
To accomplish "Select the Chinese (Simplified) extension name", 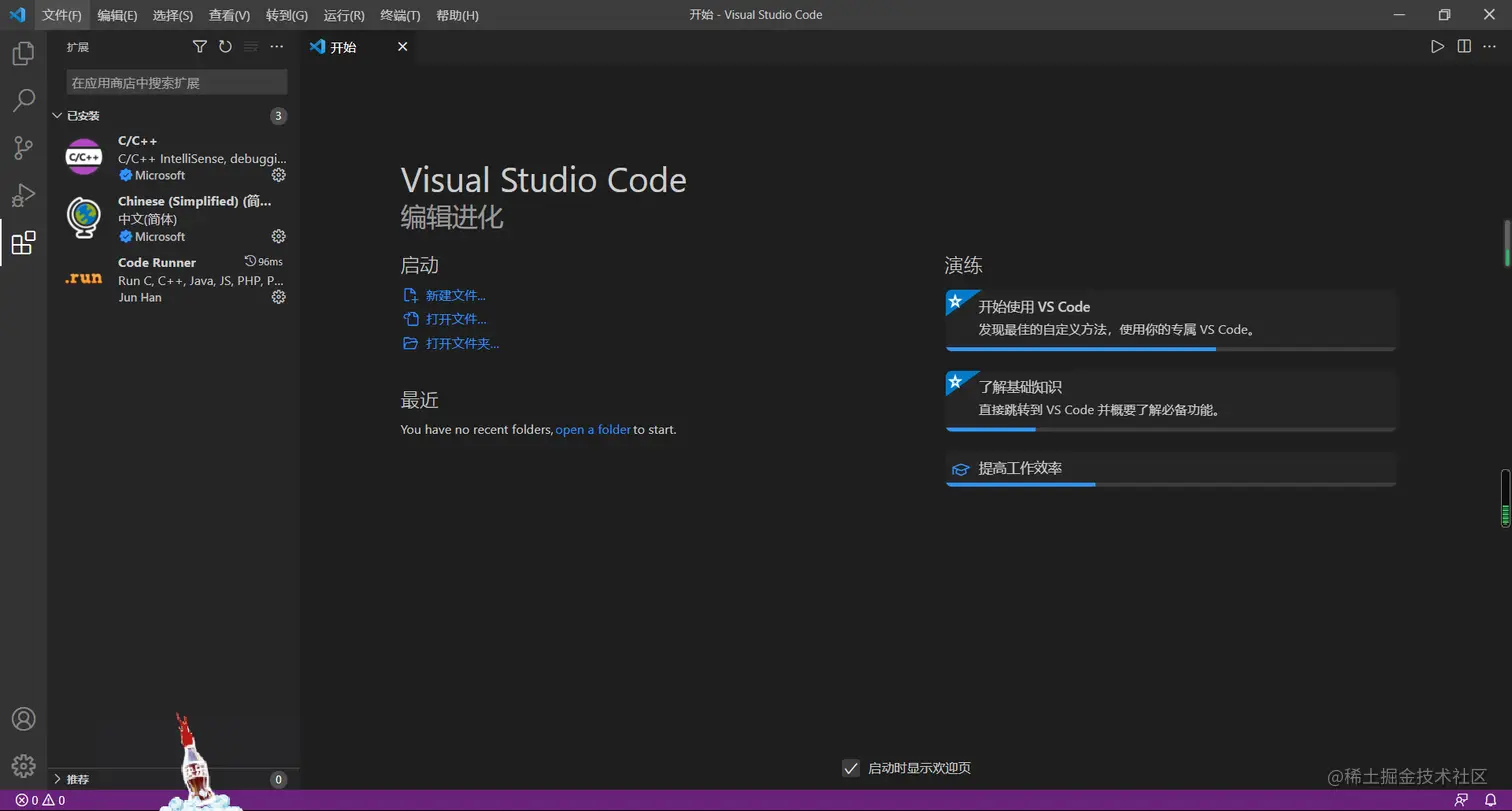I will point(194,201).
